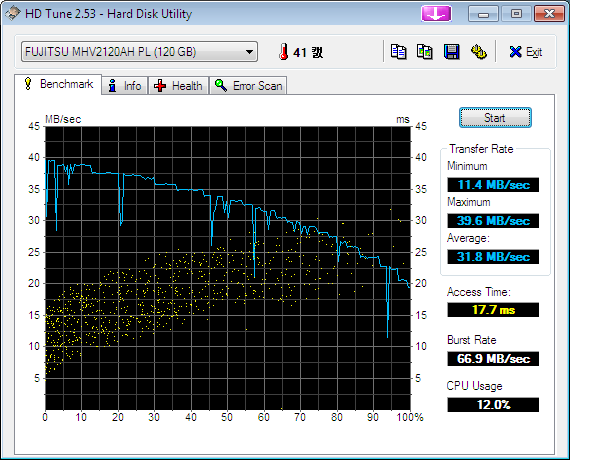
Task: Switch to the Info tab
Action: [125, 85]
